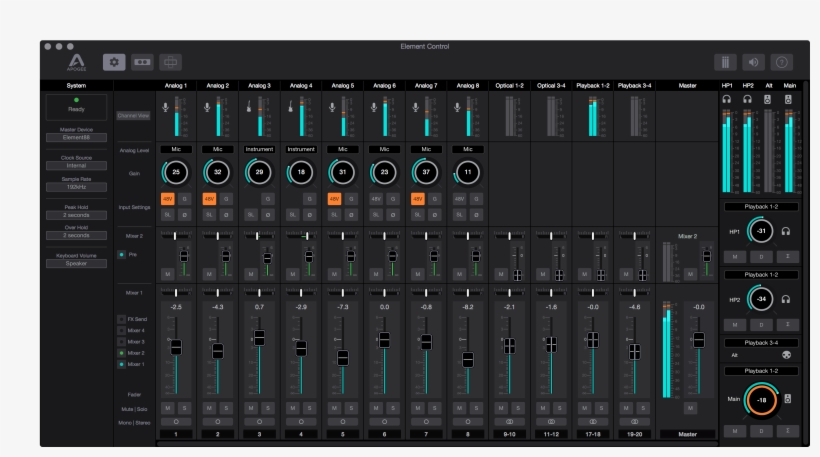
Task: Show the Mixer 3 row
Action: (x=121, y=341)
